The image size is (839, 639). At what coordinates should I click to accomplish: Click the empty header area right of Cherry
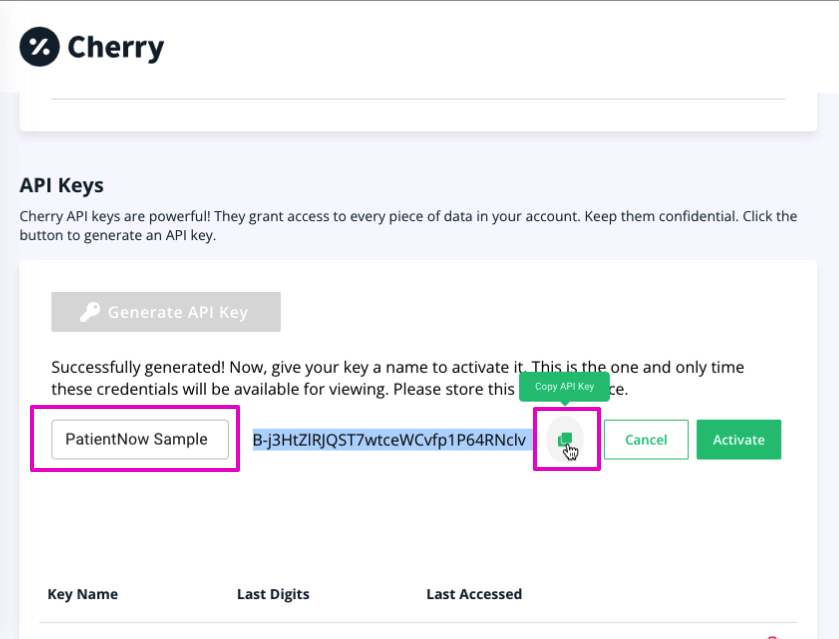[x=500, y=47]
